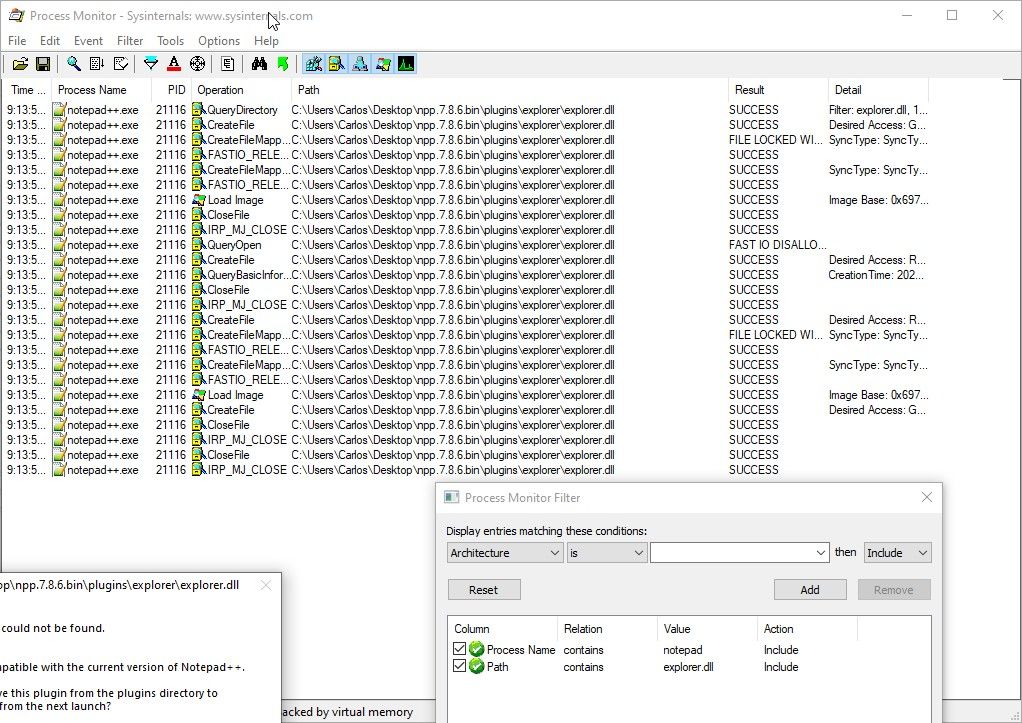
Task: Click the PID column header
Action: coord(171,90)
